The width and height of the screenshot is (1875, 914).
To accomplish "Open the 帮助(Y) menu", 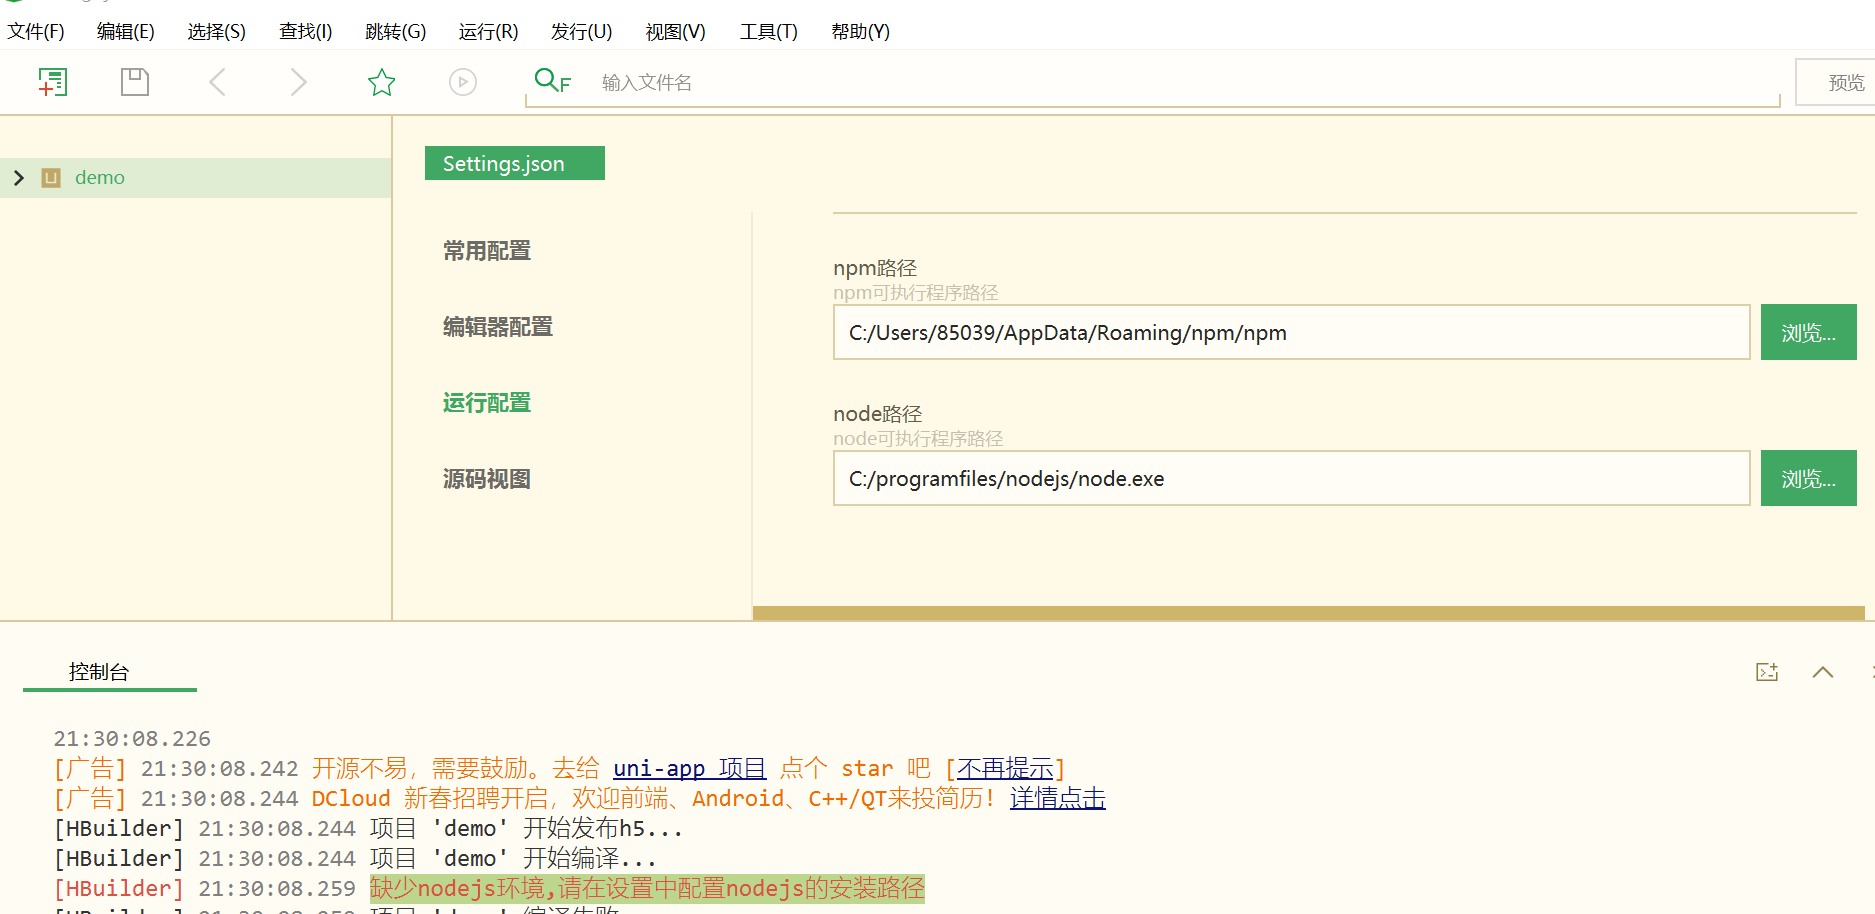I will pos(861,32).
